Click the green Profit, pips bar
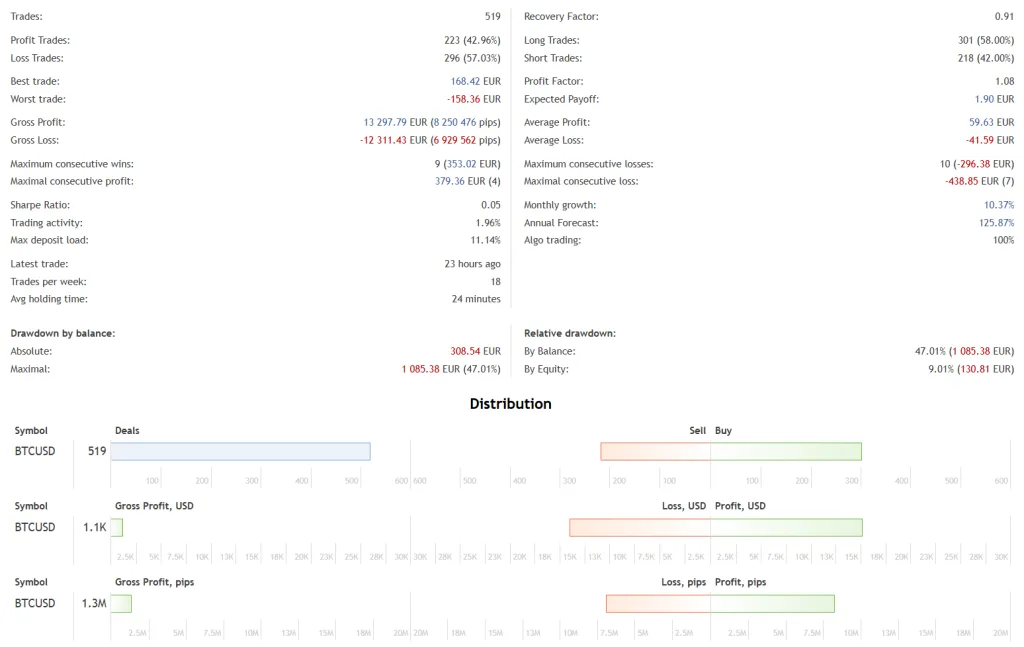 tap(773, 603)
